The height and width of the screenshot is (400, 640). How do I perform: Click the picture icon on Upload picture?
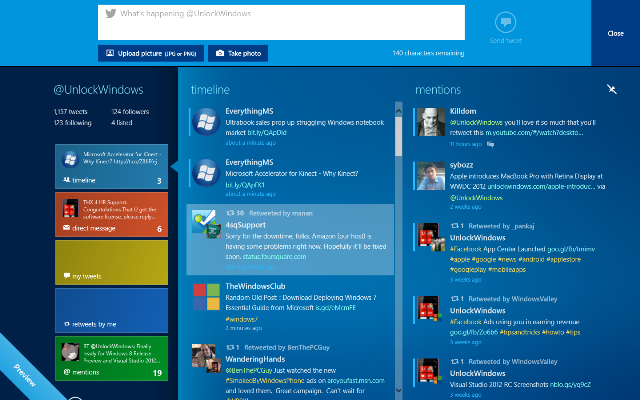(110, 53)
